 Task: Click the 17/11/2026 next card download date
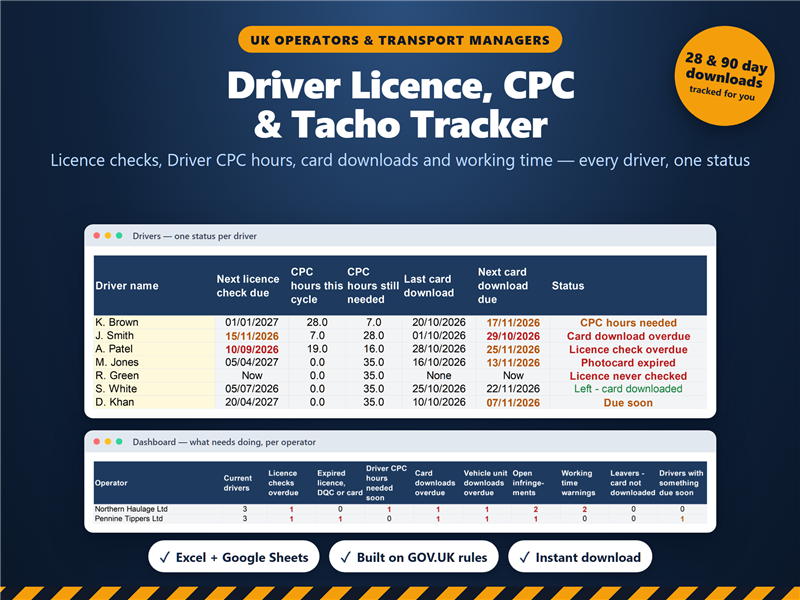513,322
